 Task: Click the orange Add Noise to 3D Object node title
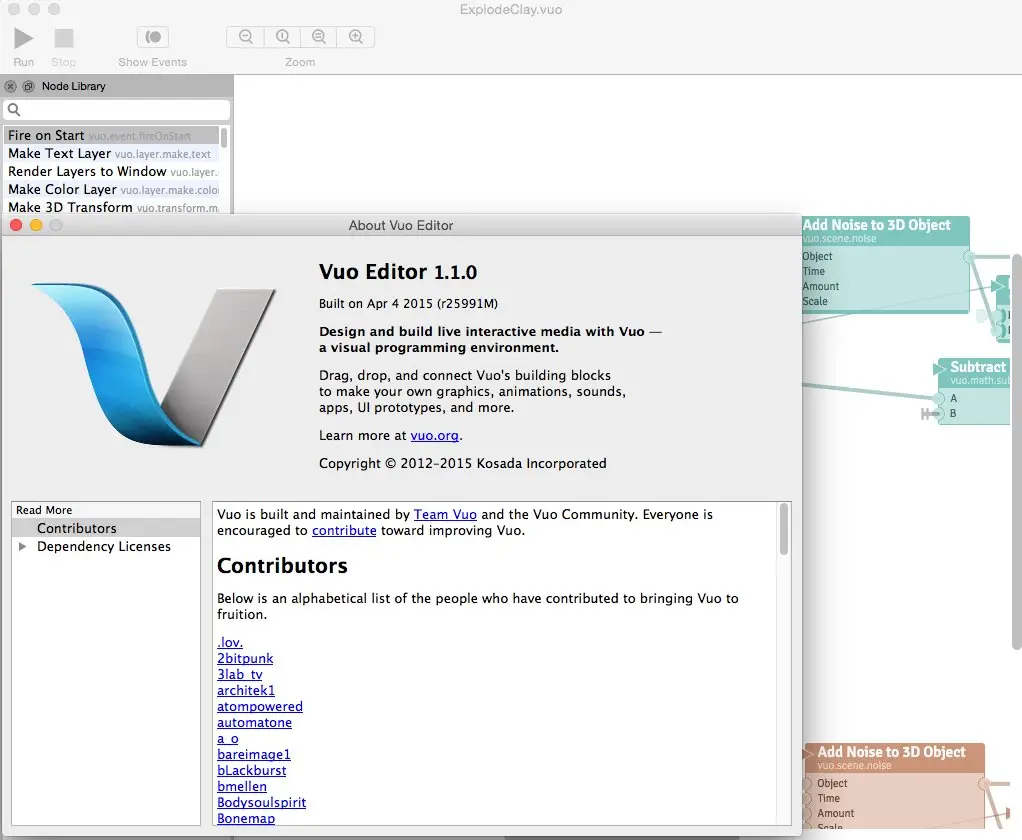[892, 752]
